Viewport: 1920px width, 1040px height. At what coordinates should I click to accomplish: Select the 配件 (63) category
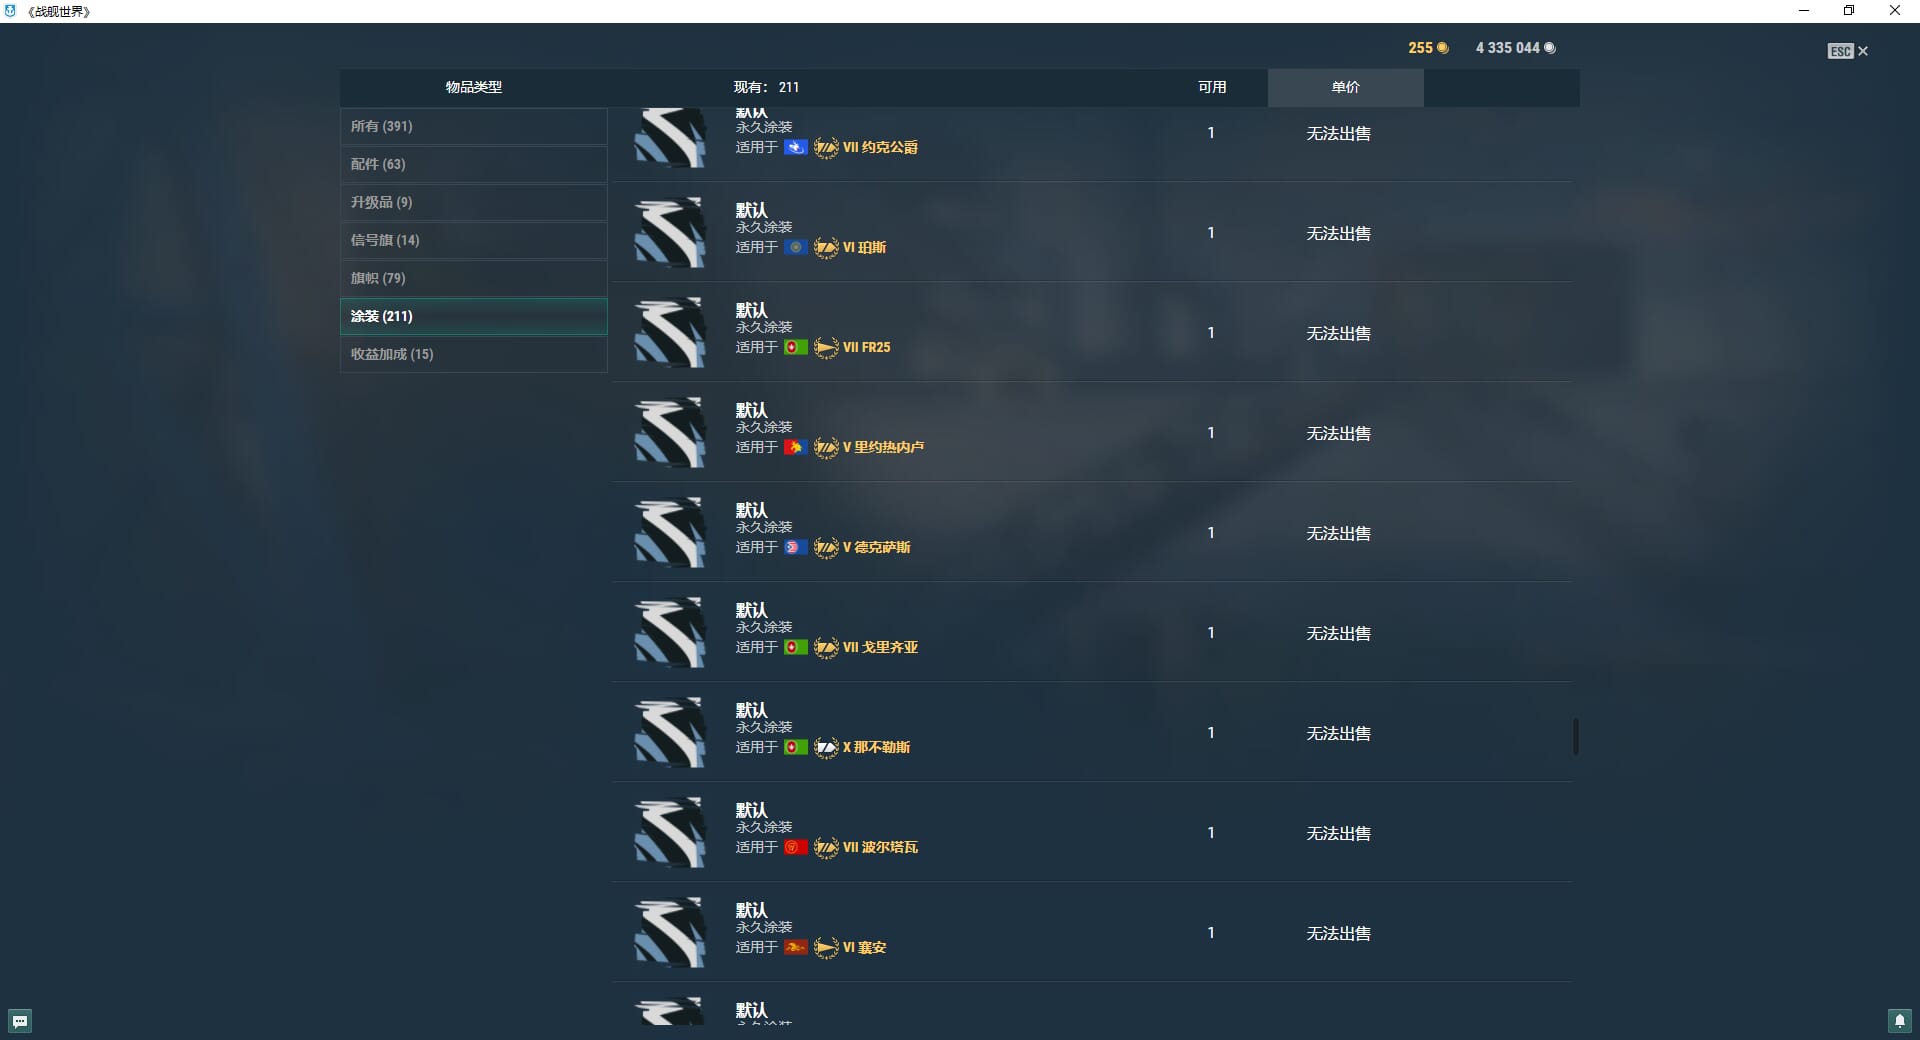tap(473, 164)
